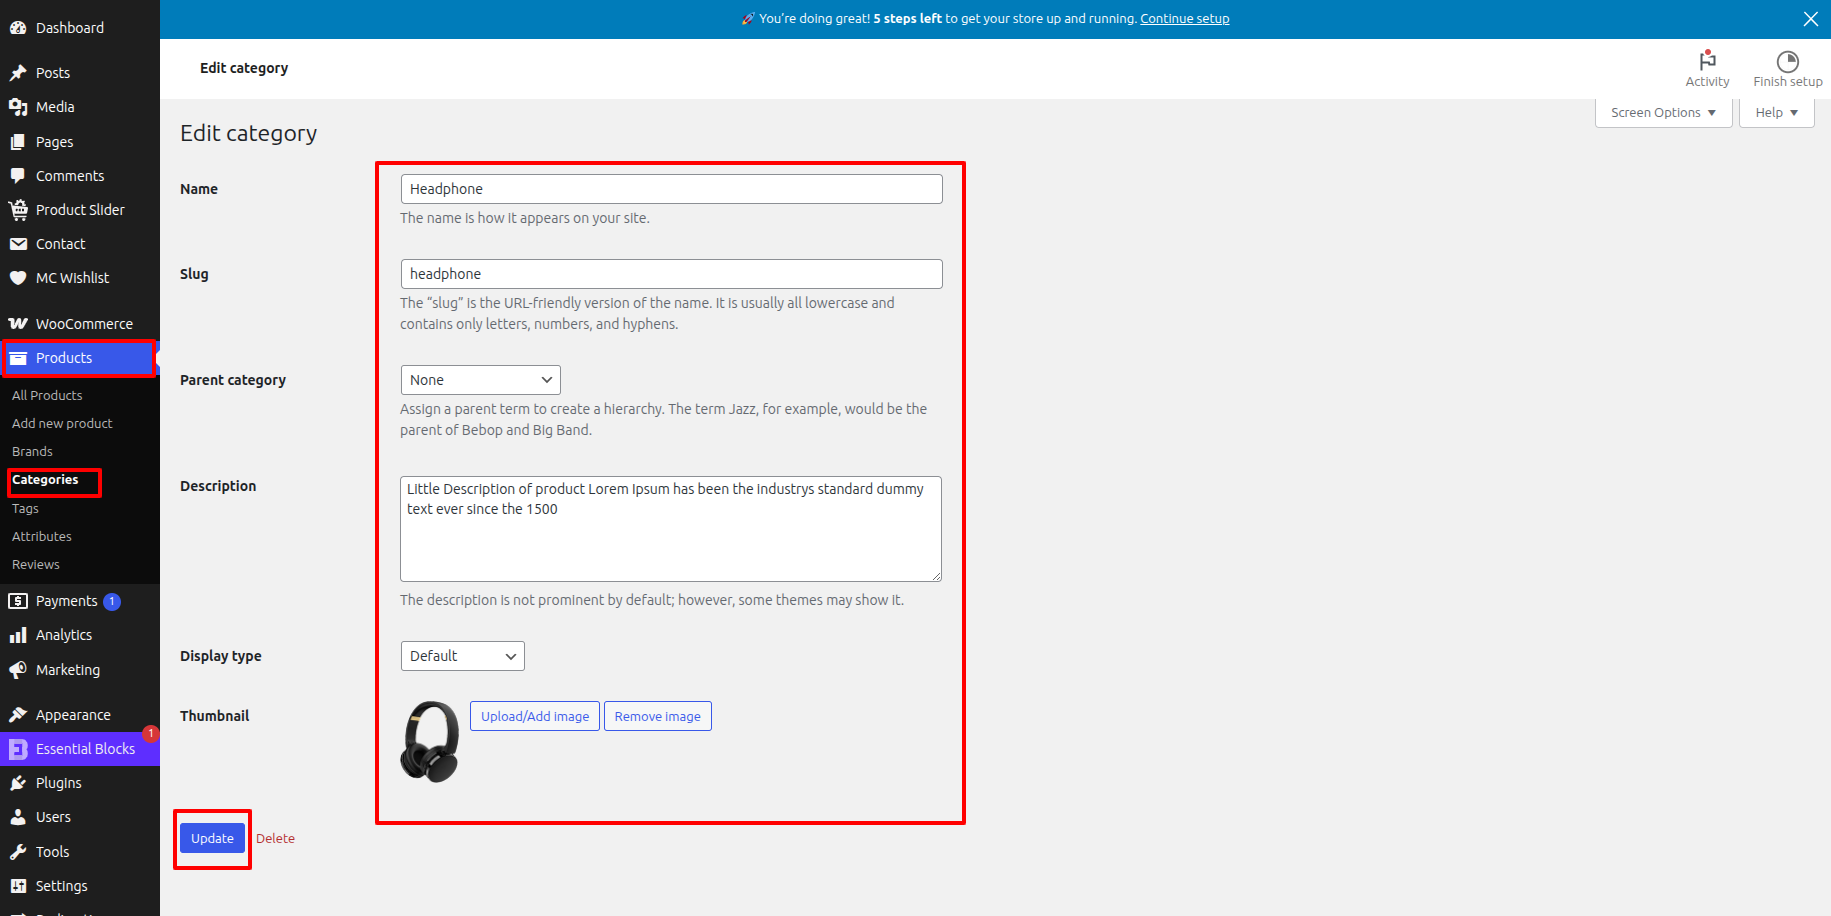Viewport: 1831px width, 916px height.
Task: Open the Parent category dropdown
Action: 480,380
